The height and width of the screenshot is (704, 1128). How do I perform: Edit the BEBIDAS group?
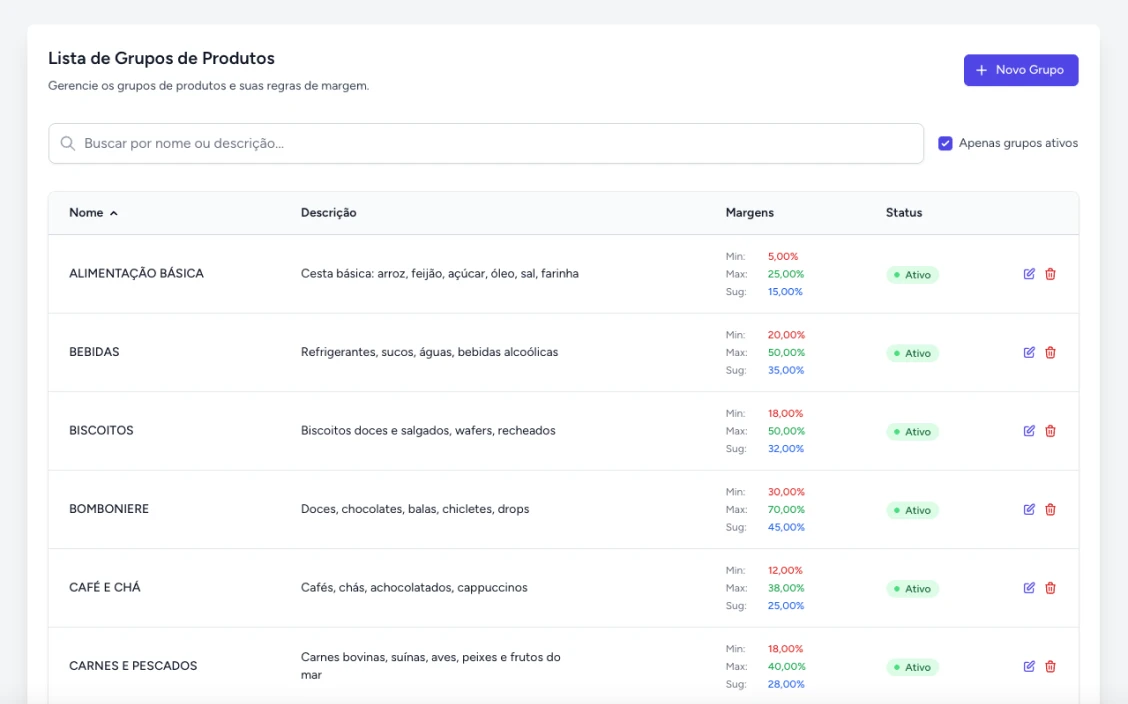click(1029, 352)
